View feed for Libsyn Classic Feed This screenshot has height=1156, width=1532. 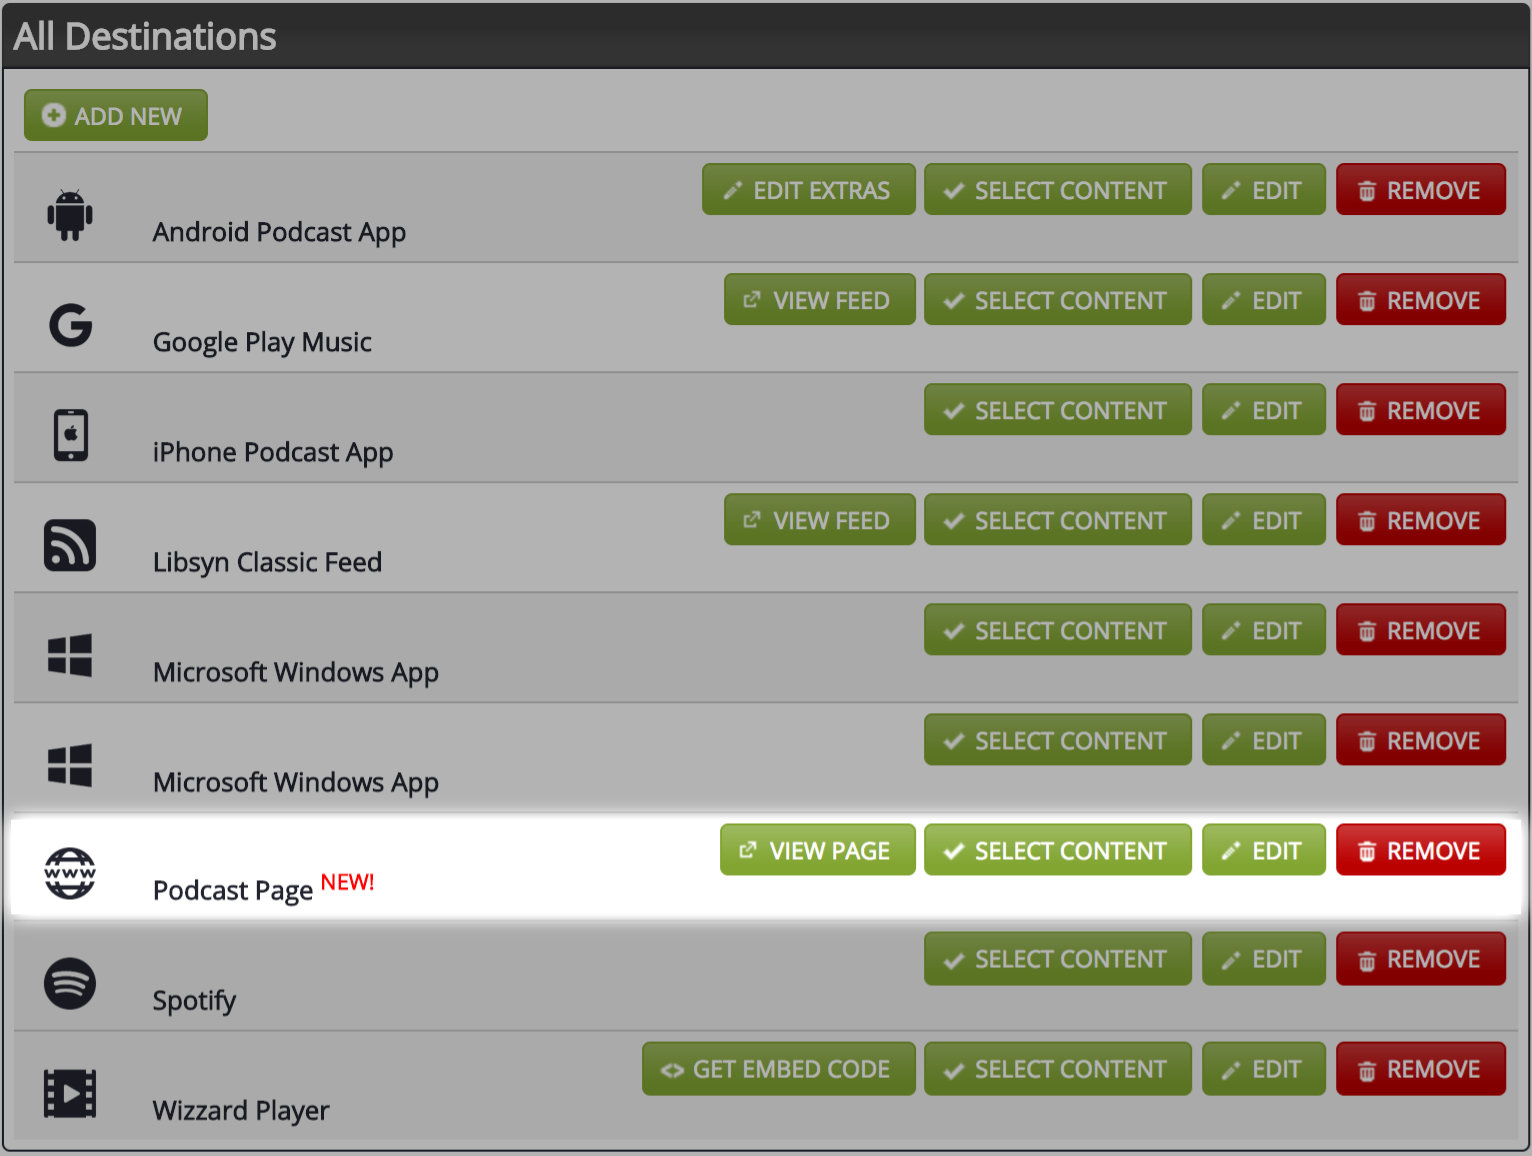820,519
